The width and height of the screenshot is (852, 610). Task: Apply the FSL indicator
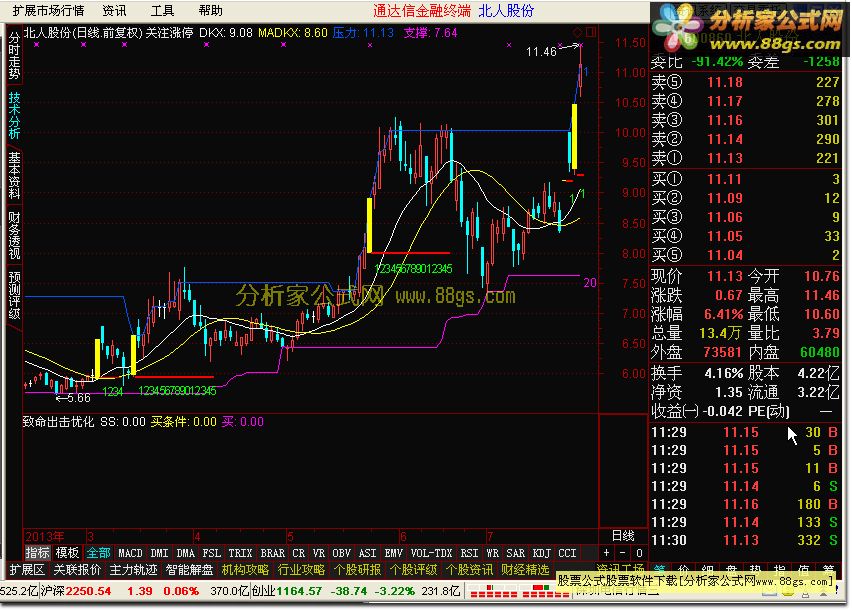click(x=211, y=553)
